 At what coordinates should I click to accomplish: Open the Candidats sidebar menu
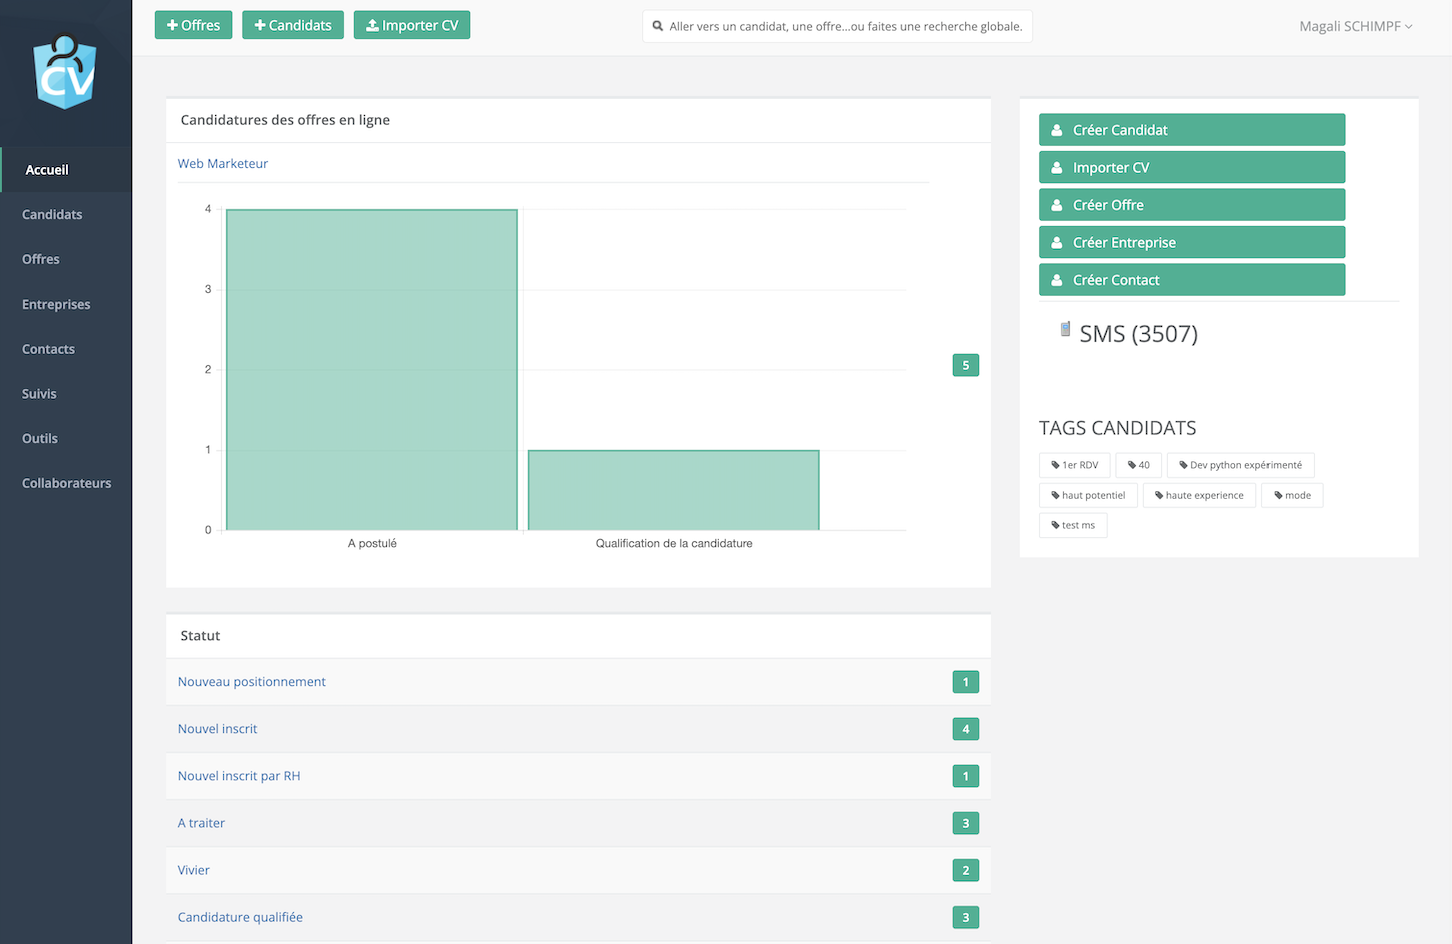[52, 215]
